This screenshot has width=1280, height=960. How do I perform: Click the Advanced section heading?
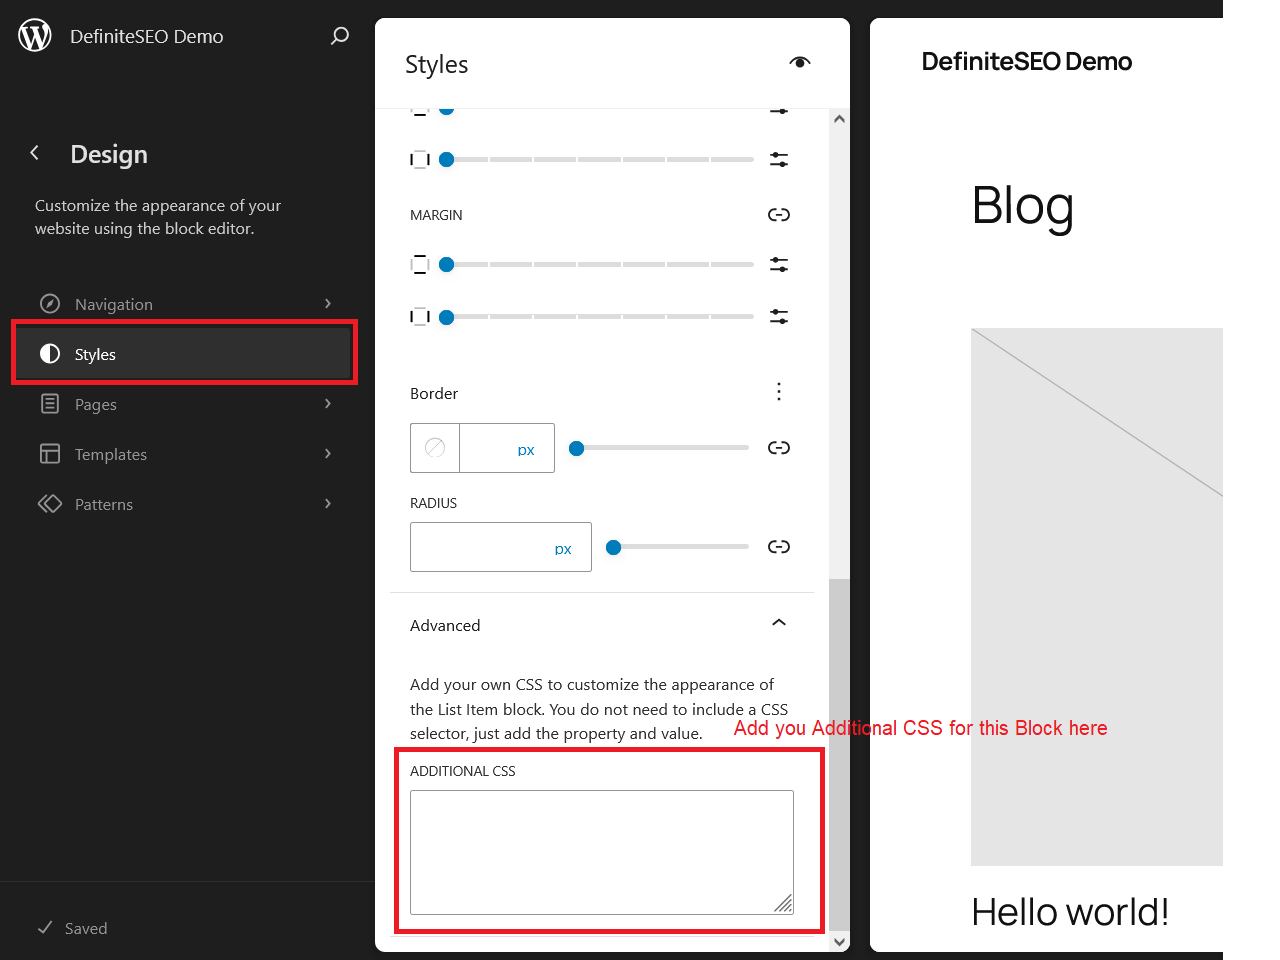445,625
